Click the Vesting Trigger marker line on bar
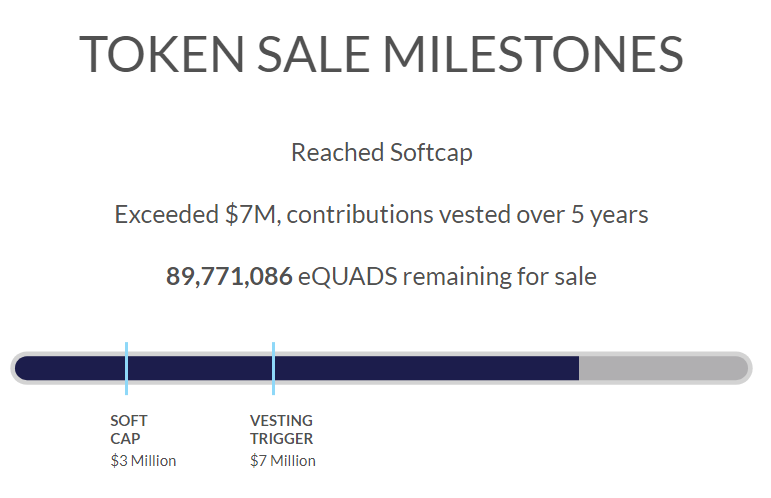 (x=273, y=367)
